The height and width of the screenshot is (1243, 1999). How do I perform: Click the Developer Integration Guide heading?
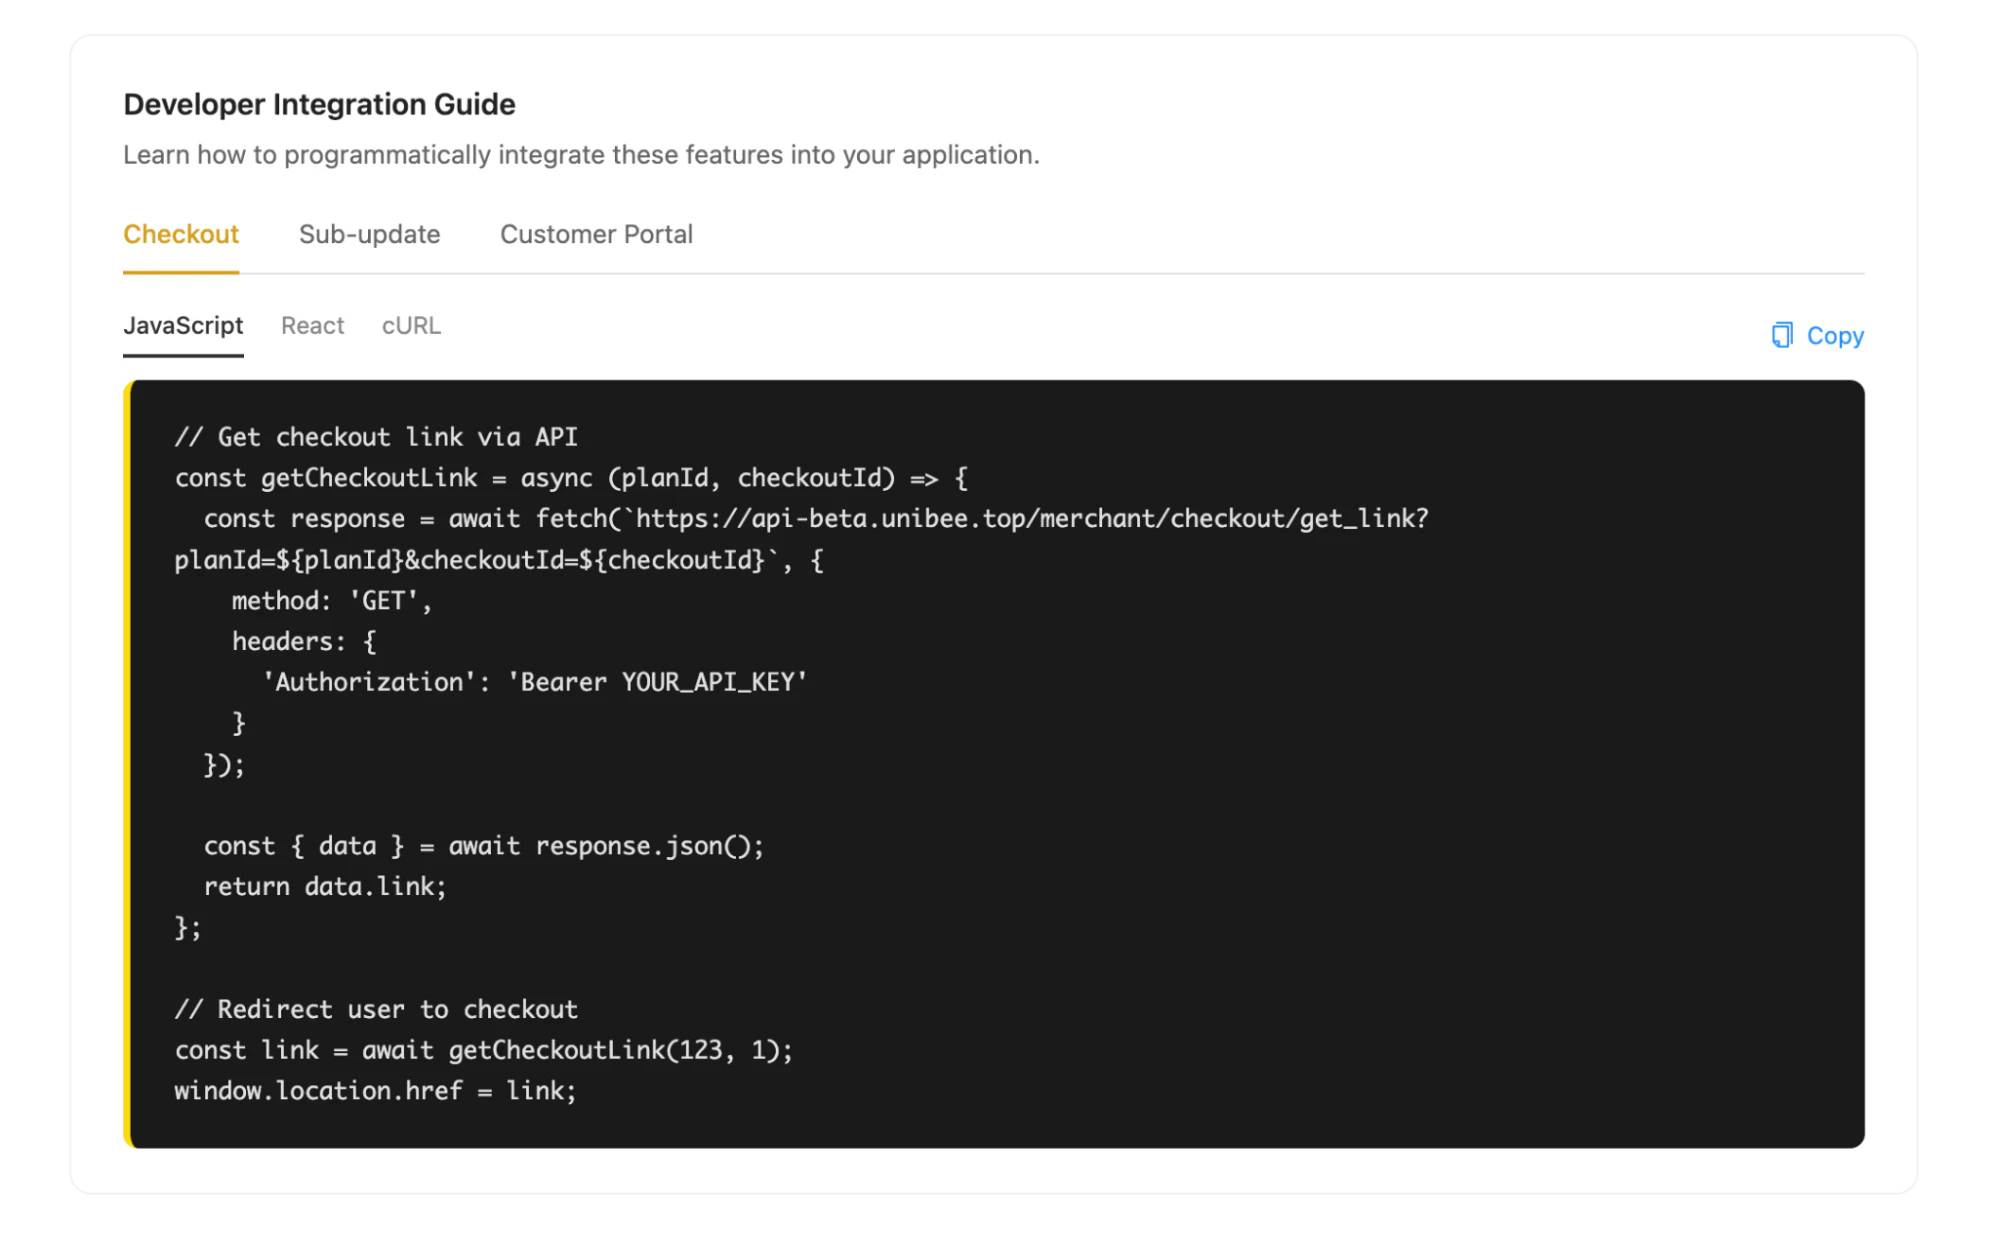tap(319, 104)
